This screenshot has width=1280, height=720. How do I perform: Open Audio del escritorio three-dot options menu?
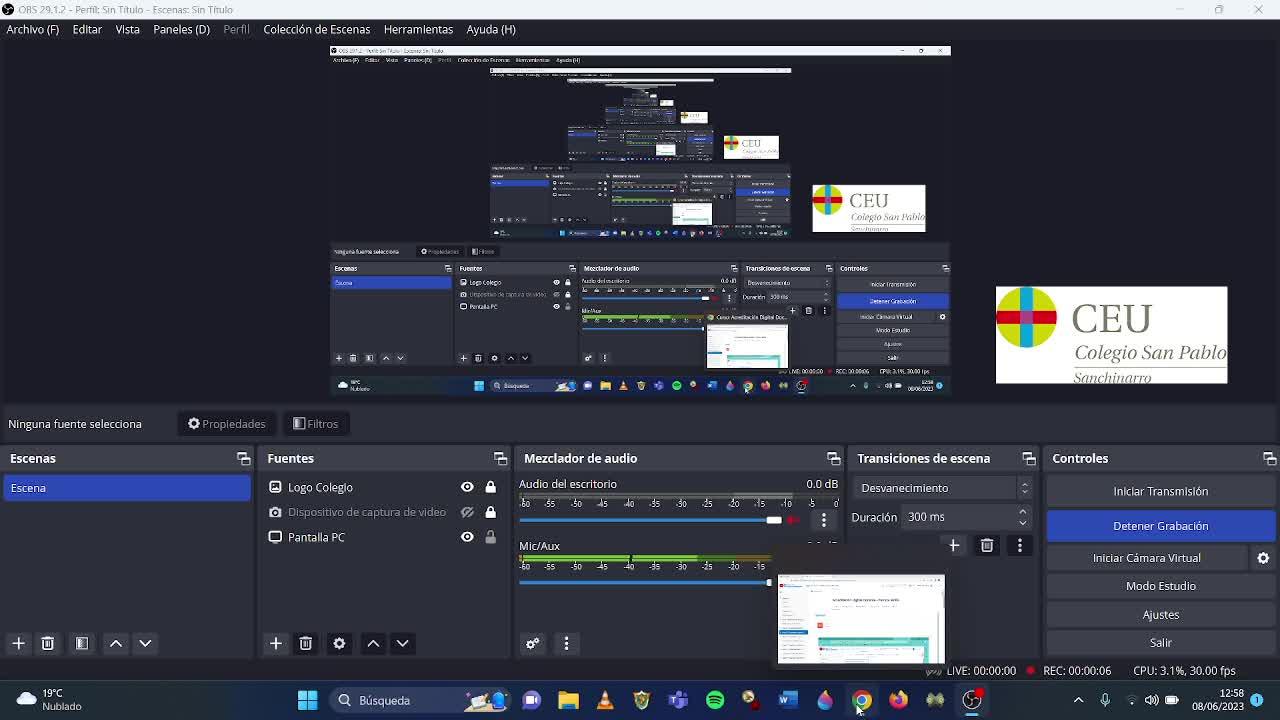coord(823,520)
